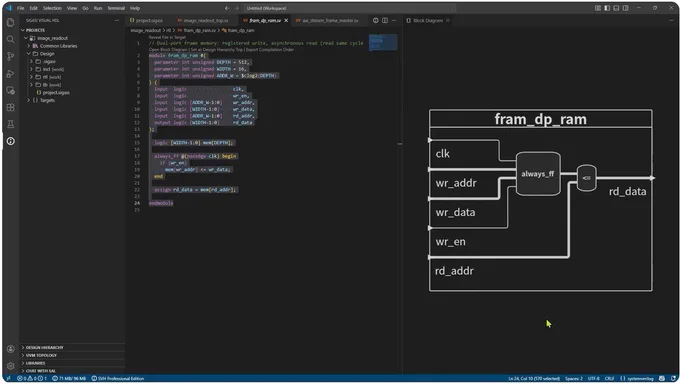This screenshot has width=680, height=384.
Task: Open the Terminal menu
Action: (x=116, y=8)
